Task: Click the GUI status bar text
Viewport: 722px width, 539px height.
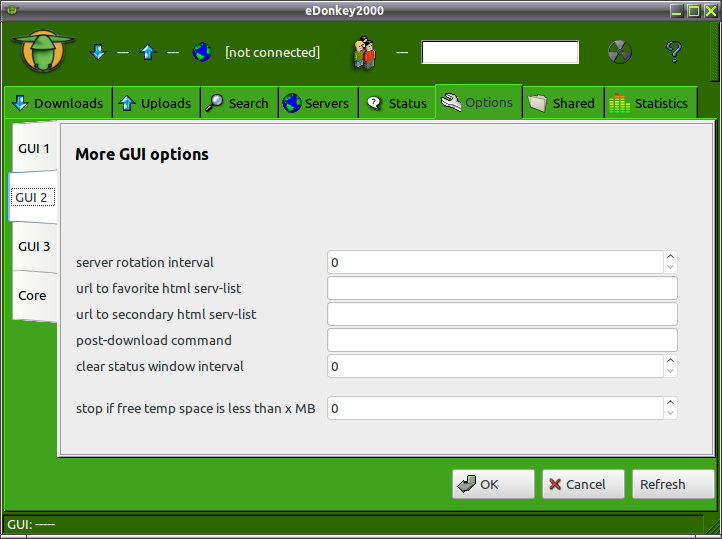Action: (x=31, y=524)
